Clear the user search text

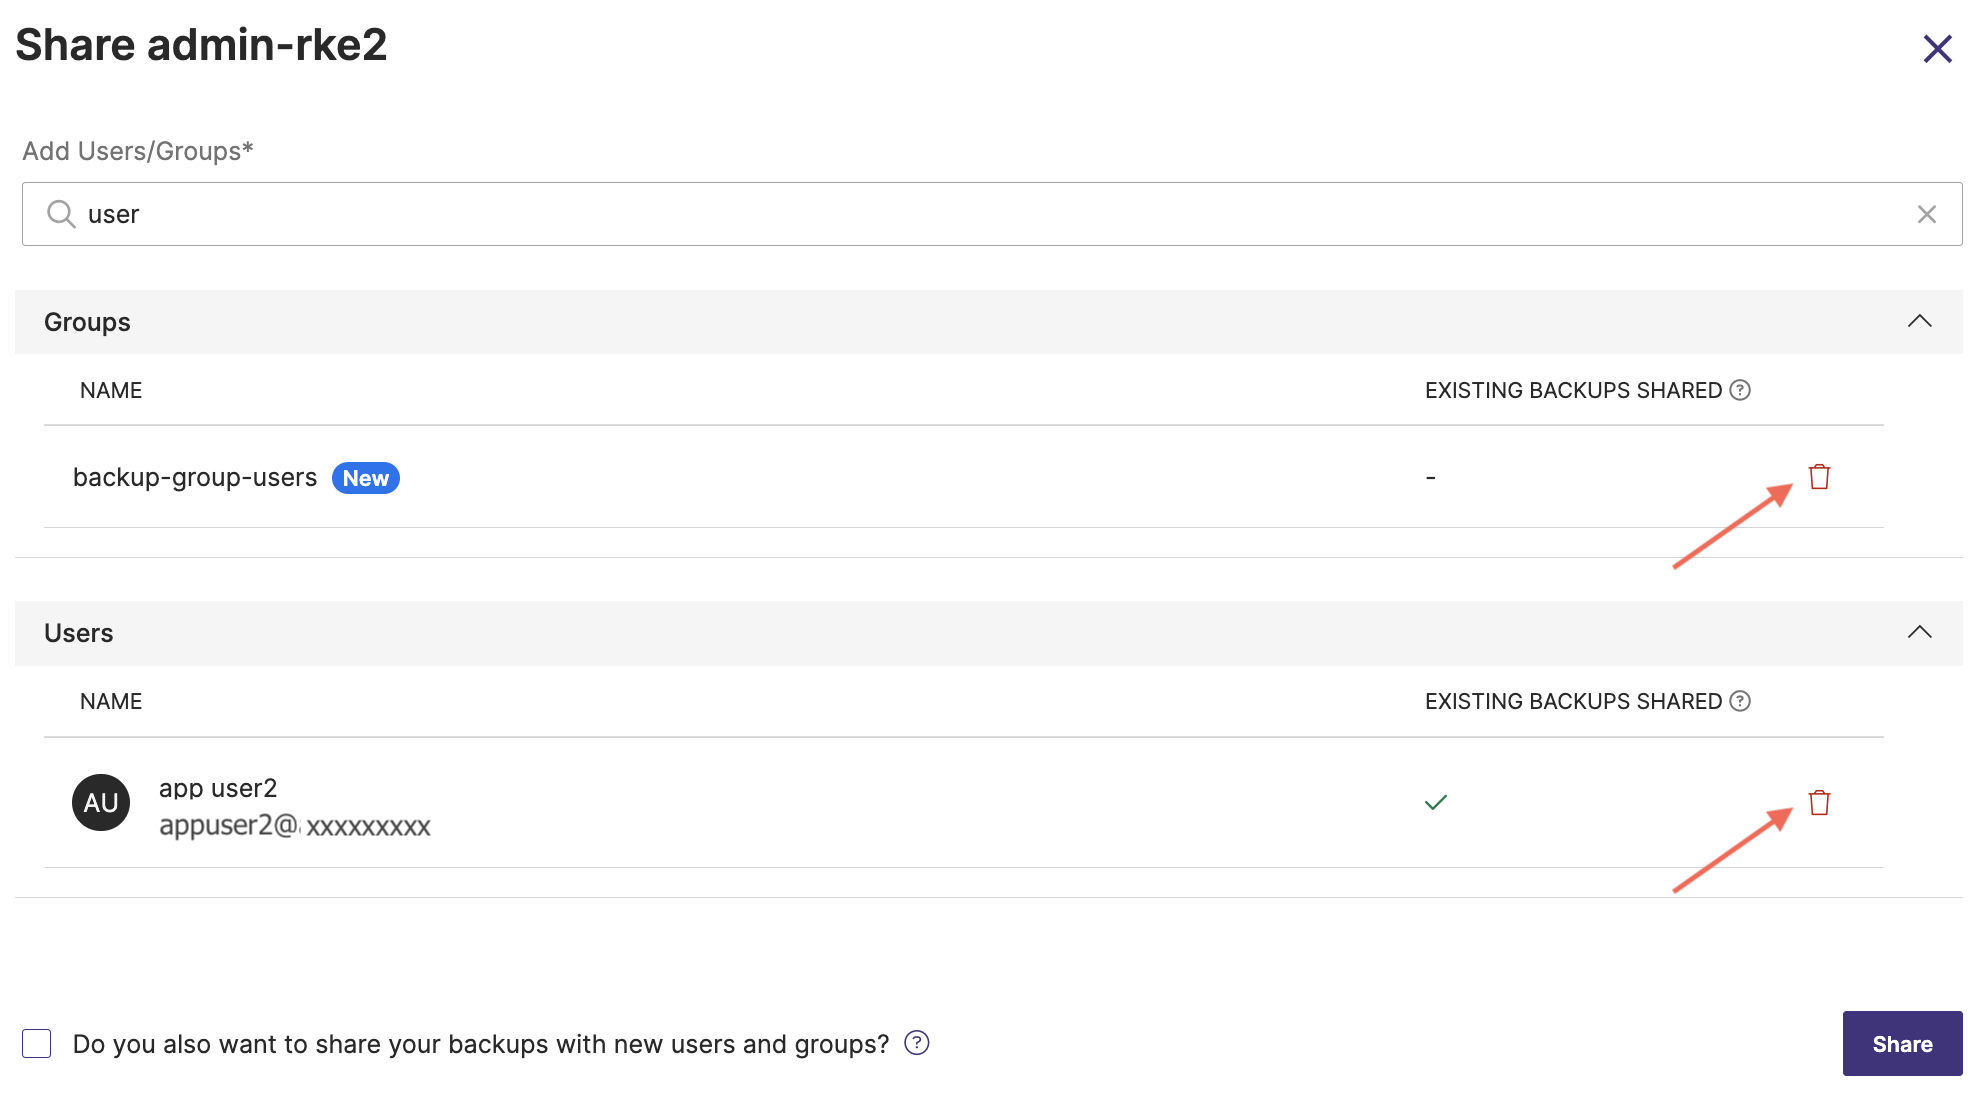tap(1926, 214)
